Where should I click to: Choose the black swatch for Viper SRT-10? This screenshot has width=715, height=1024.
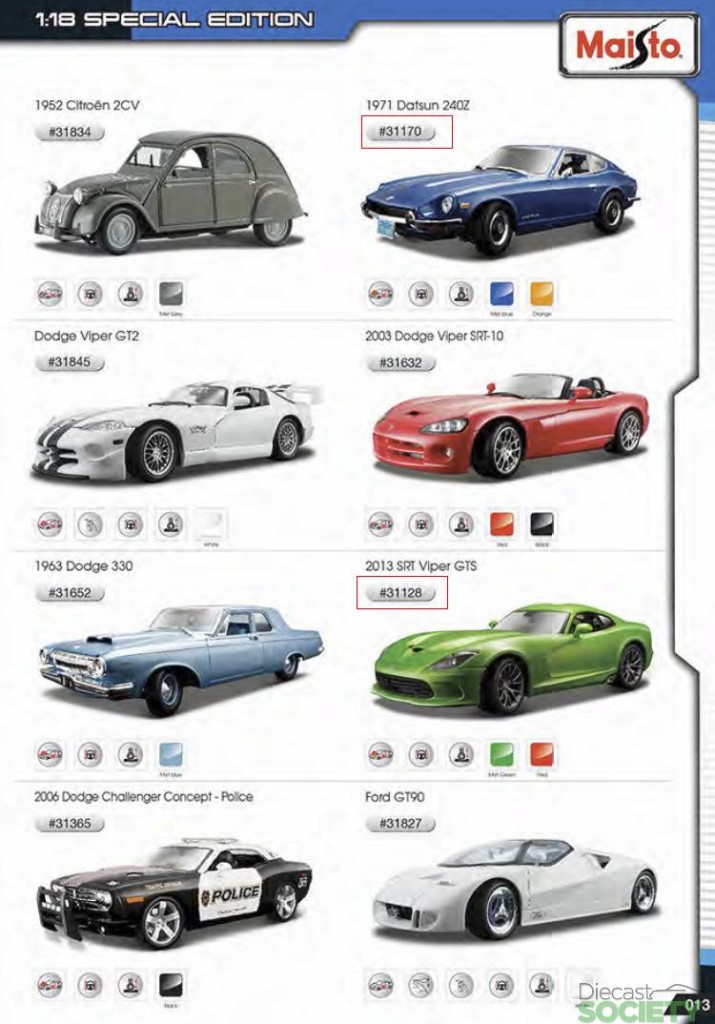542,524
